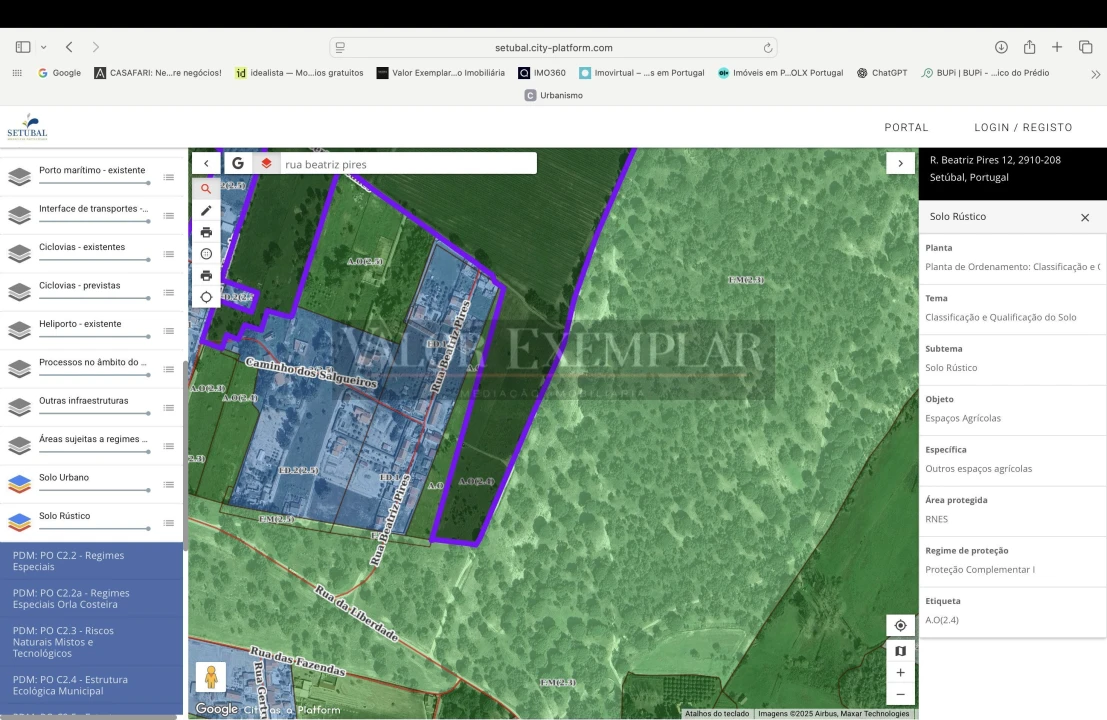Open the PORTAL link in header
The height and width of the screenshot is (720, 1107).
[906, 127]
